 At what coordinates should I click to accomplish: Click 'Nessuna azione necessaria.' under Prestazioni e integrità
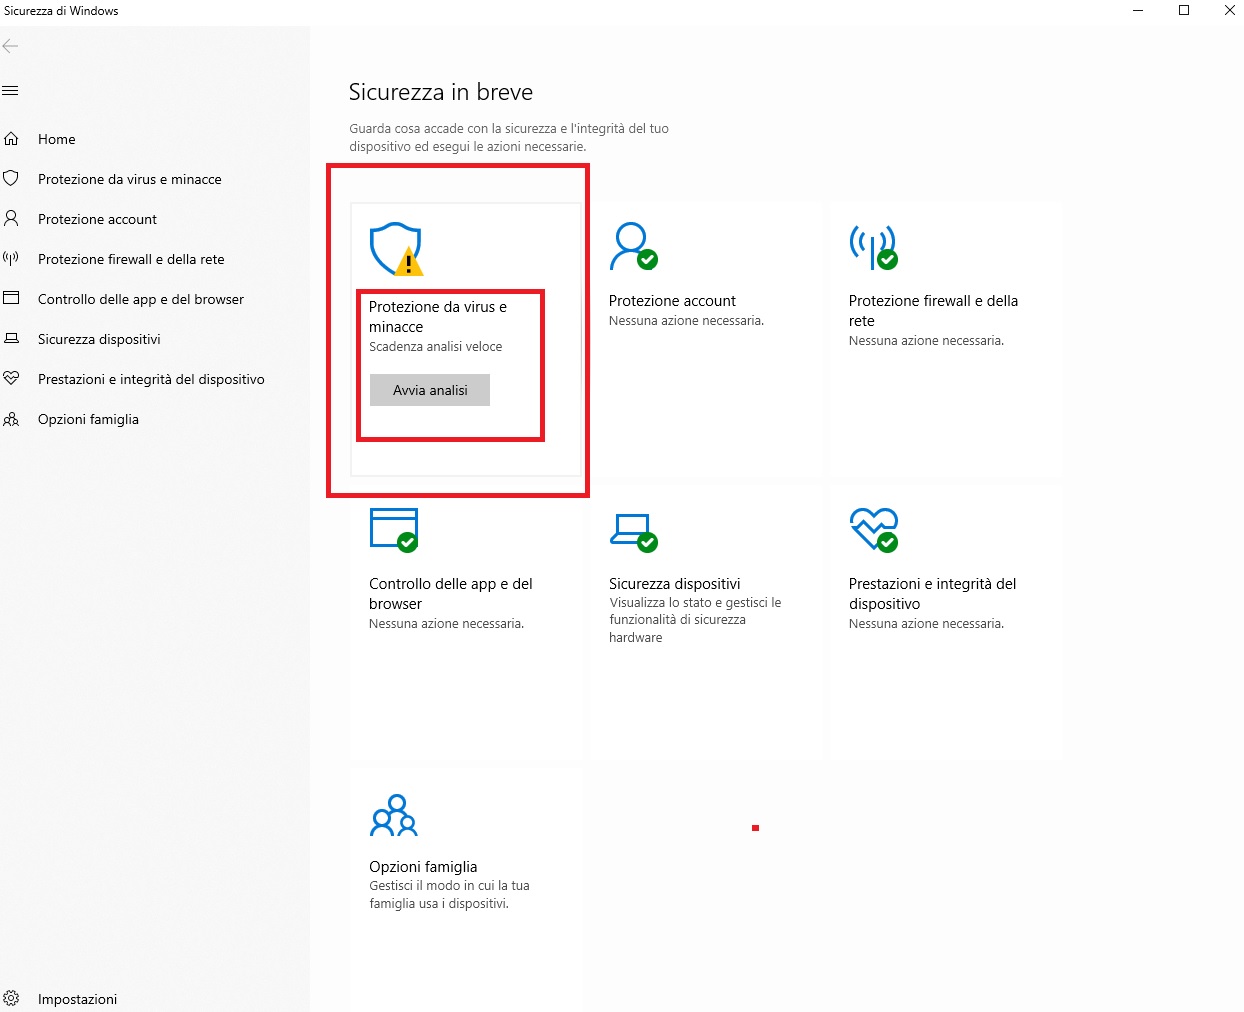click(926, 624)
